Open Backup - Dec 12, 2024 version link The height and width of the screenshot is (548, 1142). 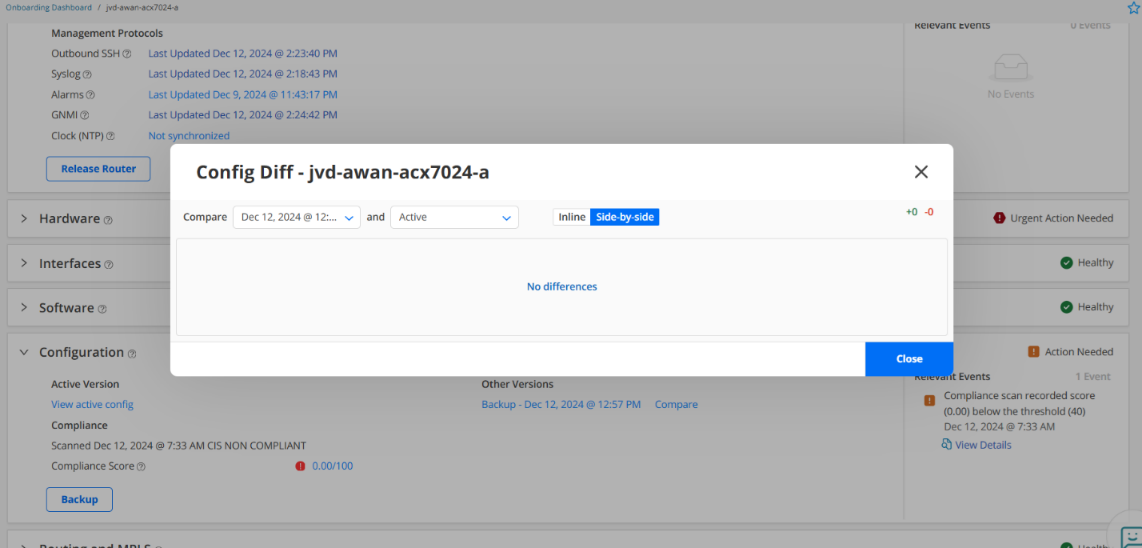tap(561, 404)
